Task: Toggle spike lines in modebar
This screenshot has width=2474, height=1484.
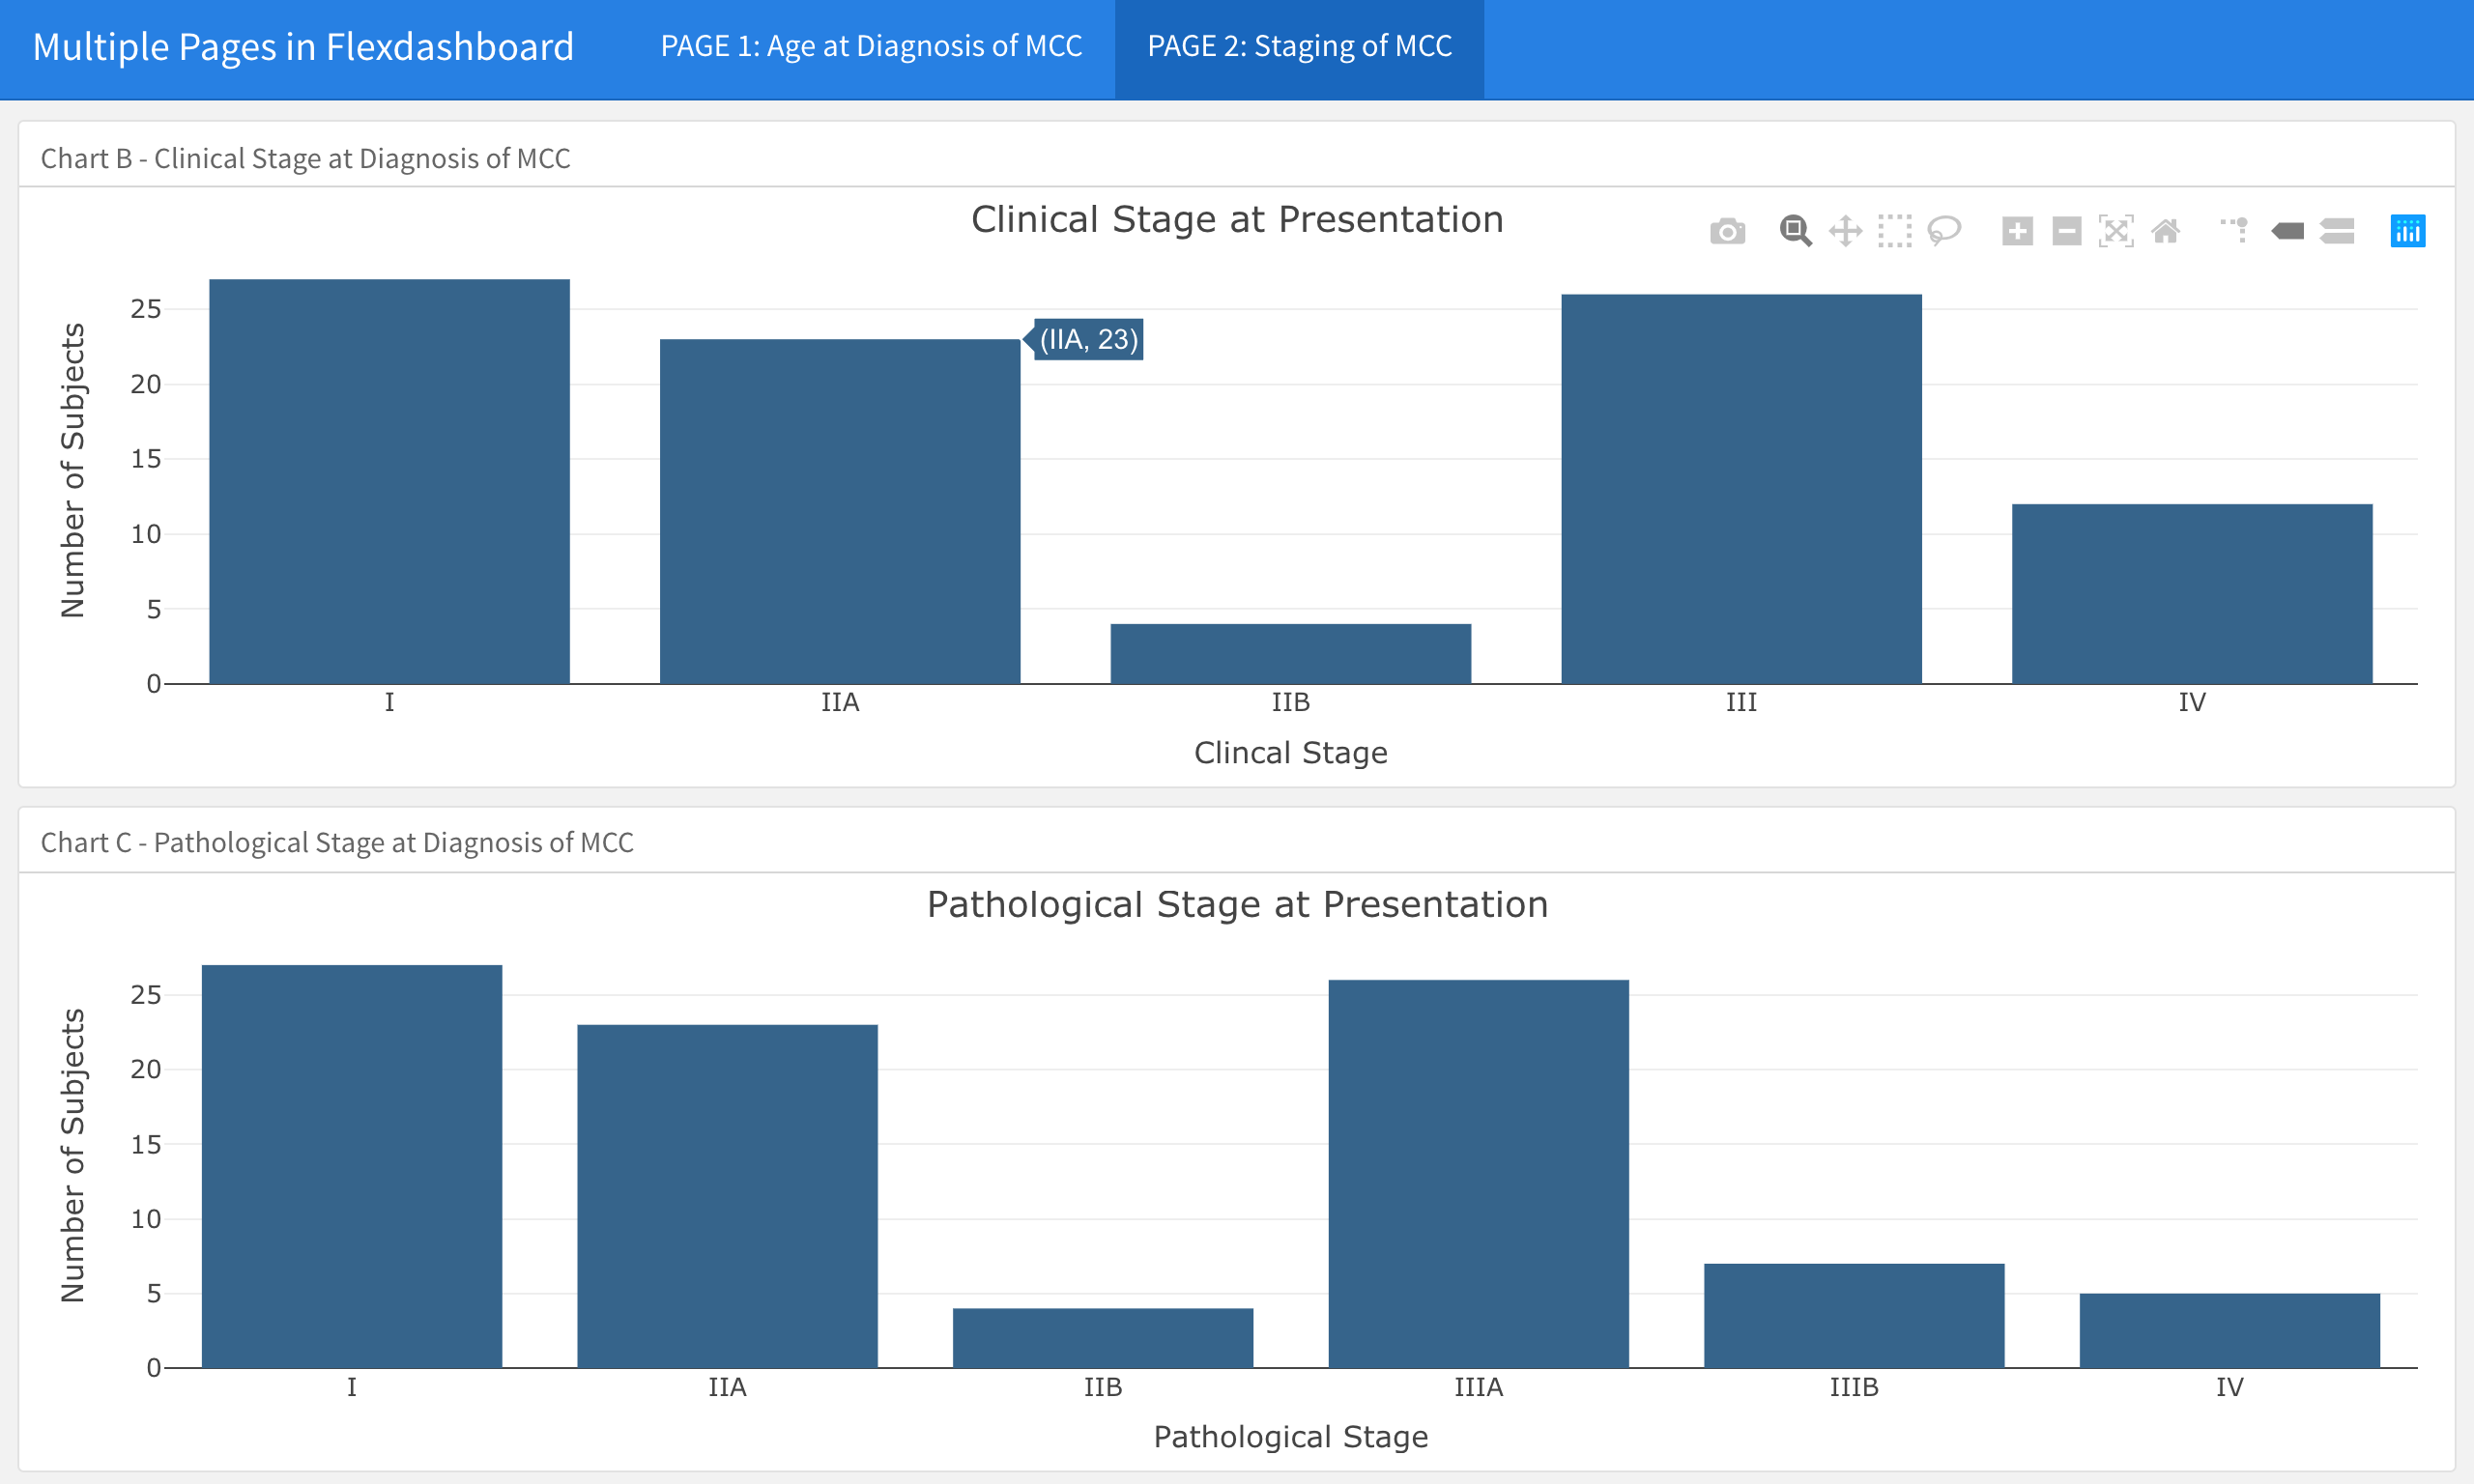Action: pos(2235,231)
